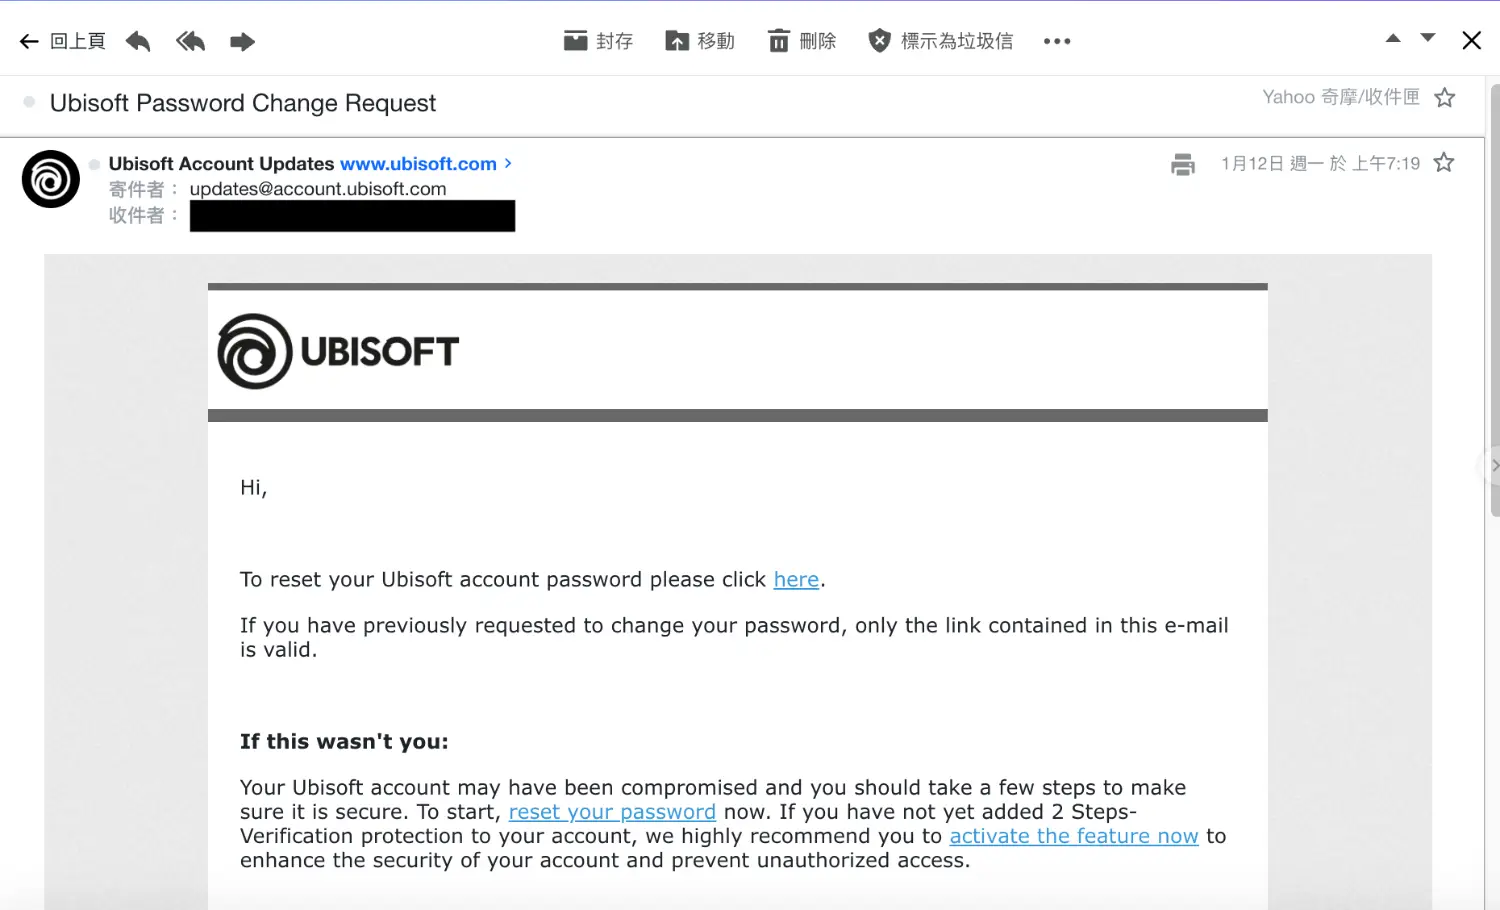Screen dimensions: 1500x910
Task: Archive this email with 封存
Action: pos(598,41)
